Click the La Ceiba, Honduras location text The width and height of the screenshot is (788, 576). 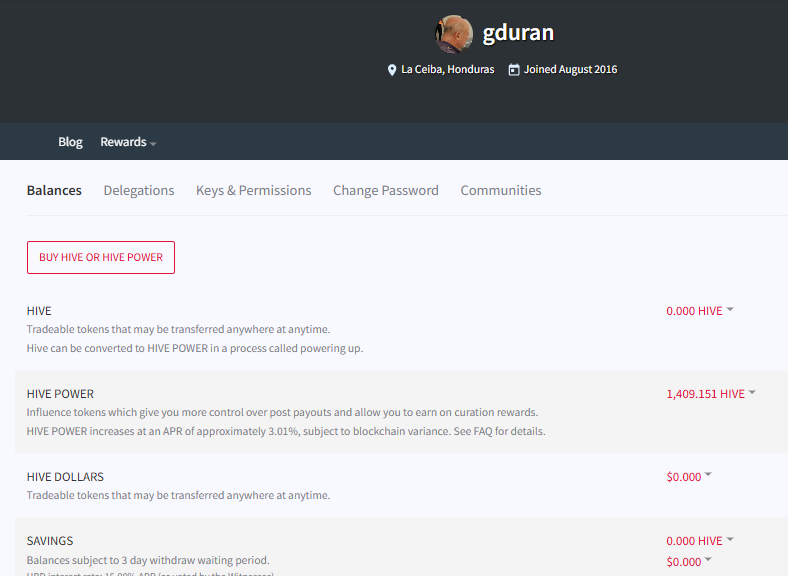448,69
